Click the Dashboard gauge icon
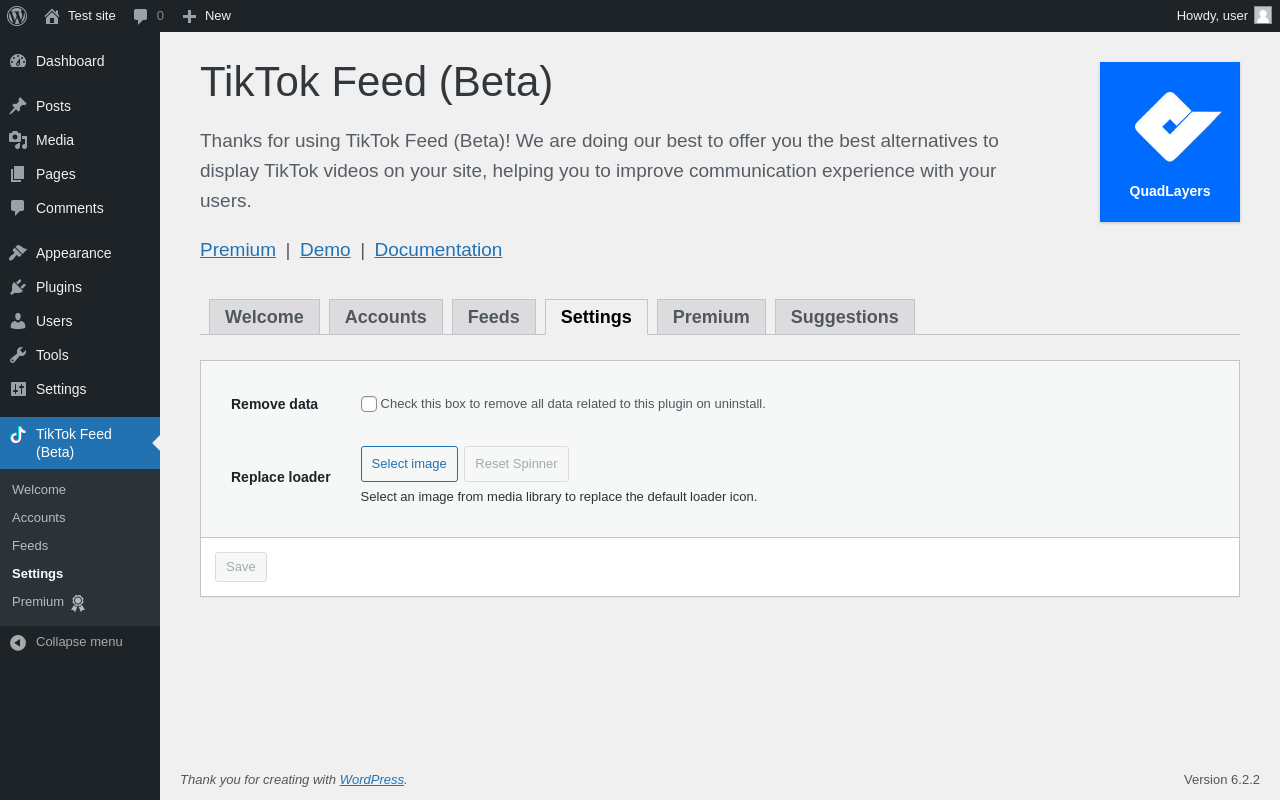This screenshot has width=1280, height=800. pyautogui.click(x=18, y=61)
